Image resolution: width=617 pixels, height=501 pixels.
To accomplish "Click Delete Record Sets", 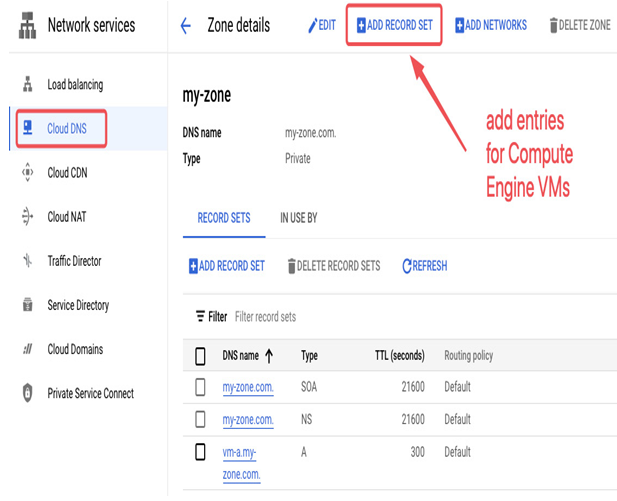I will (x=334, y=266).
